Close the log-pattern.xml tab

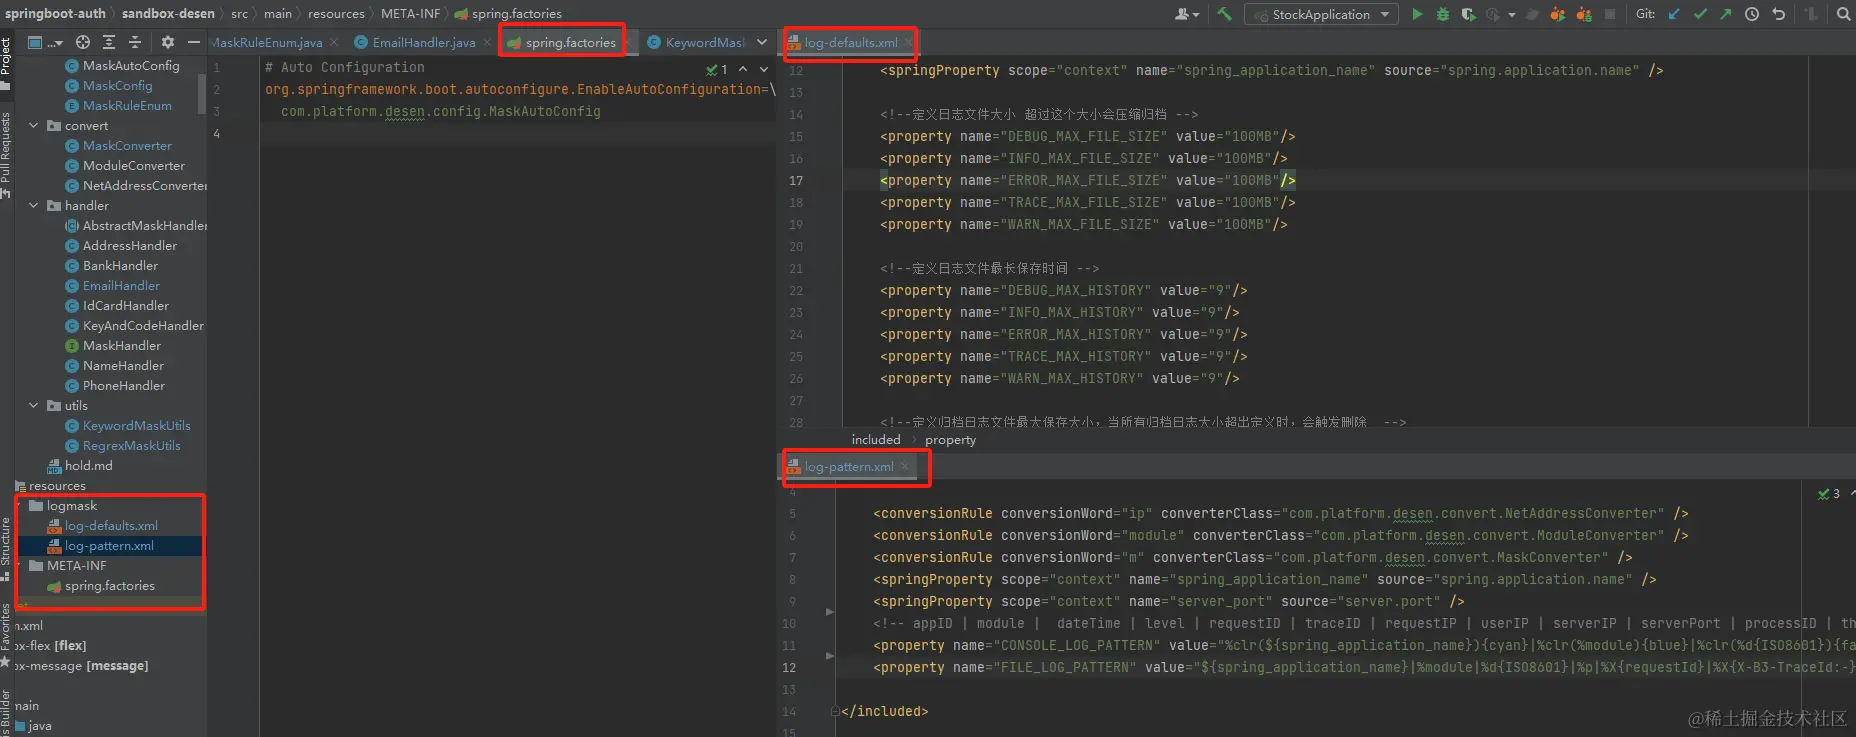(904, 466)
